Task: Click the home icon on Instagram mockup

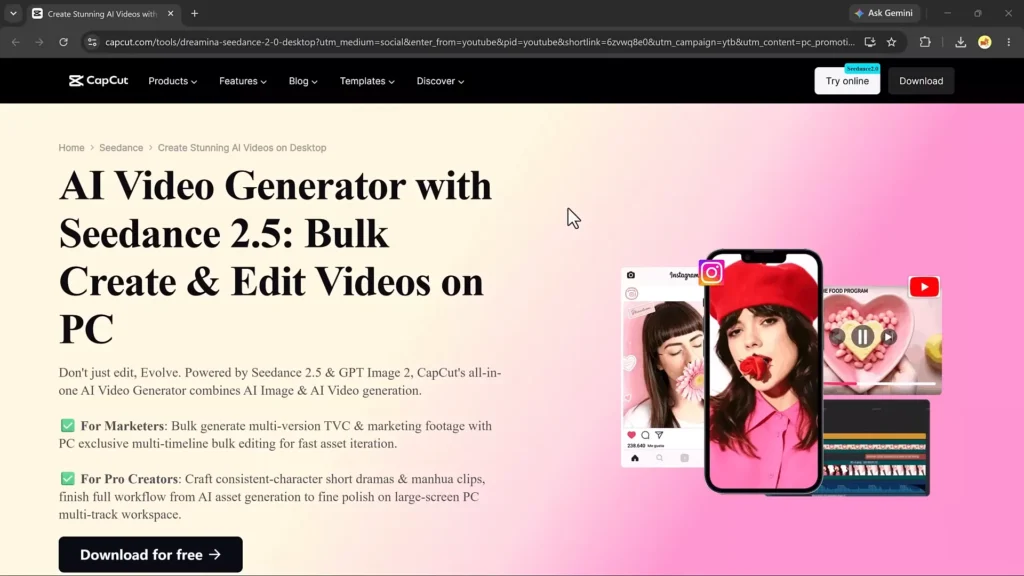Action: pyautogui.click(x=635, y=458)
